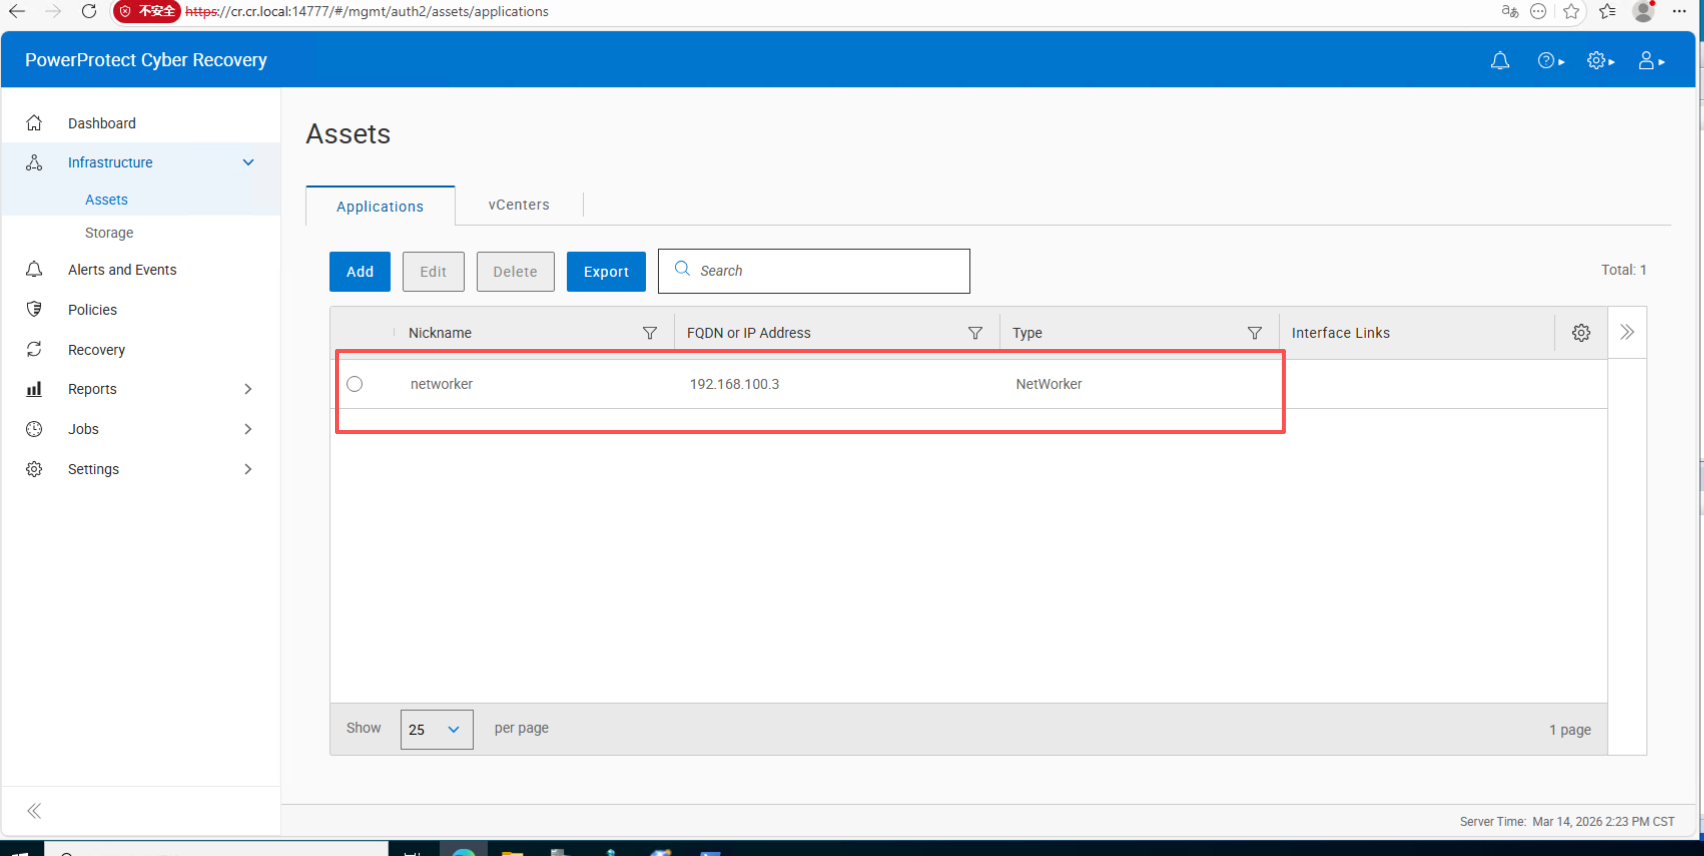Switch to the Applications tab
The height and width of the screenshot is (856, 1704).
pyautogui.click(x=380, y=206)
